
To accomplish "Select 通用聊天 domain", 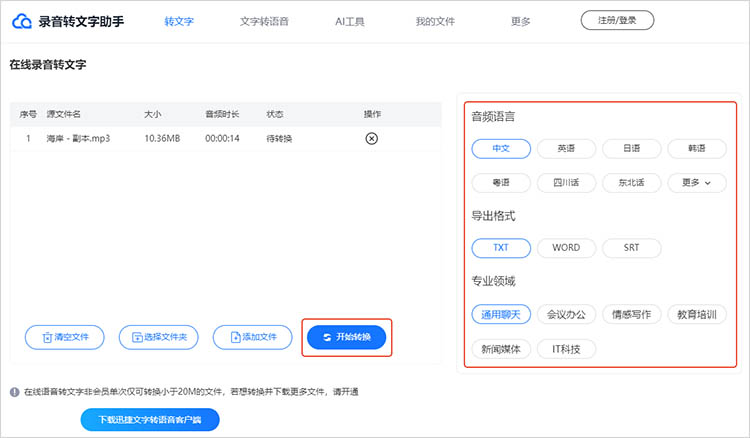I will 501,315.
